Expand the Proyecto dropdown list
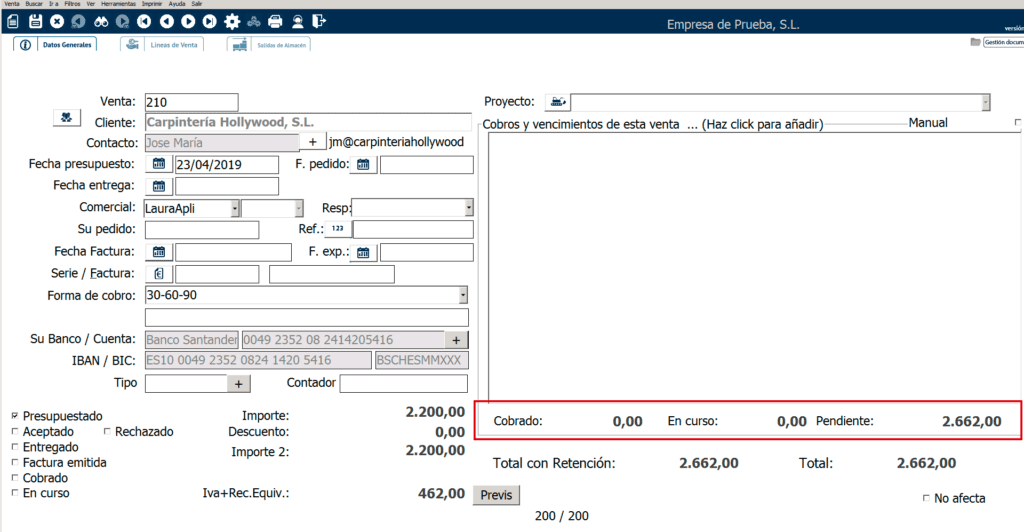The height and width of the screenshot is (532, 1024). pyautogui.click(x=986, y=102)
